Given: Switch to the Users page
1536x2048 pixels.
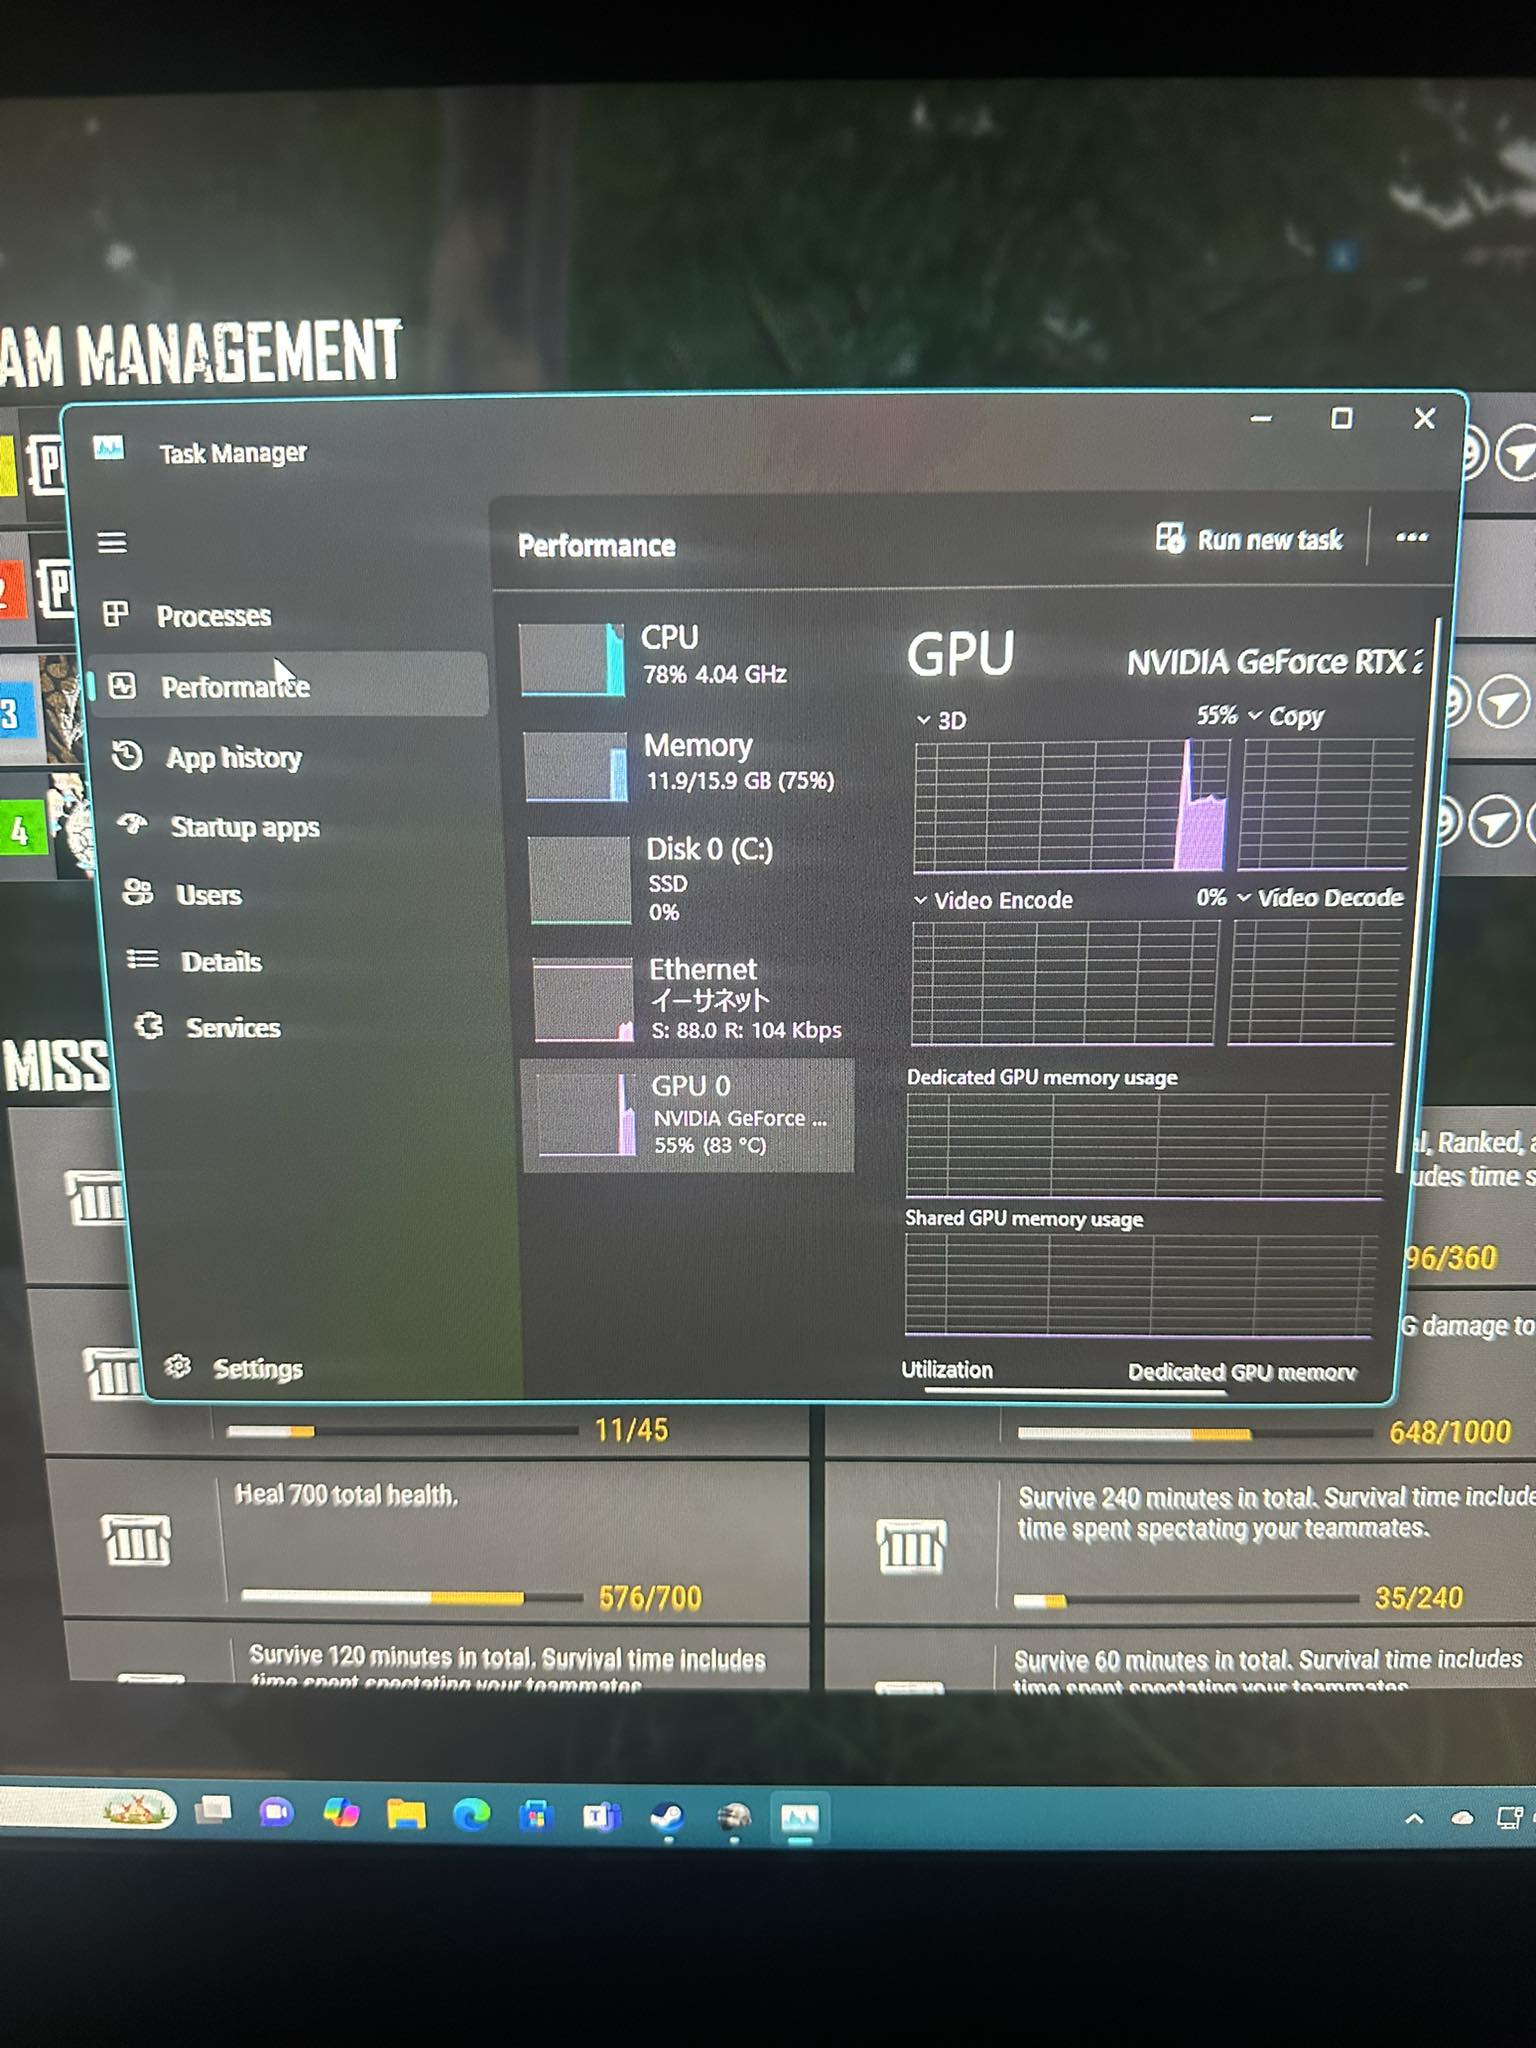Looking at the screenshot, I should (x=209, y=895).
